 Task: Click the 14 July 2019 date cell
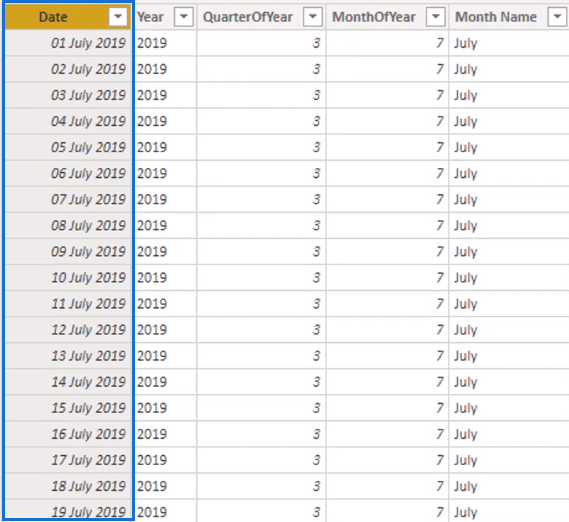tap(68, 382)
